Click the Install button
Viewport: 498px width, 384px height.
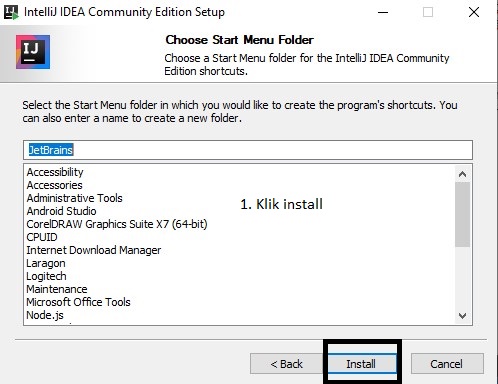[x=362, y=363]
